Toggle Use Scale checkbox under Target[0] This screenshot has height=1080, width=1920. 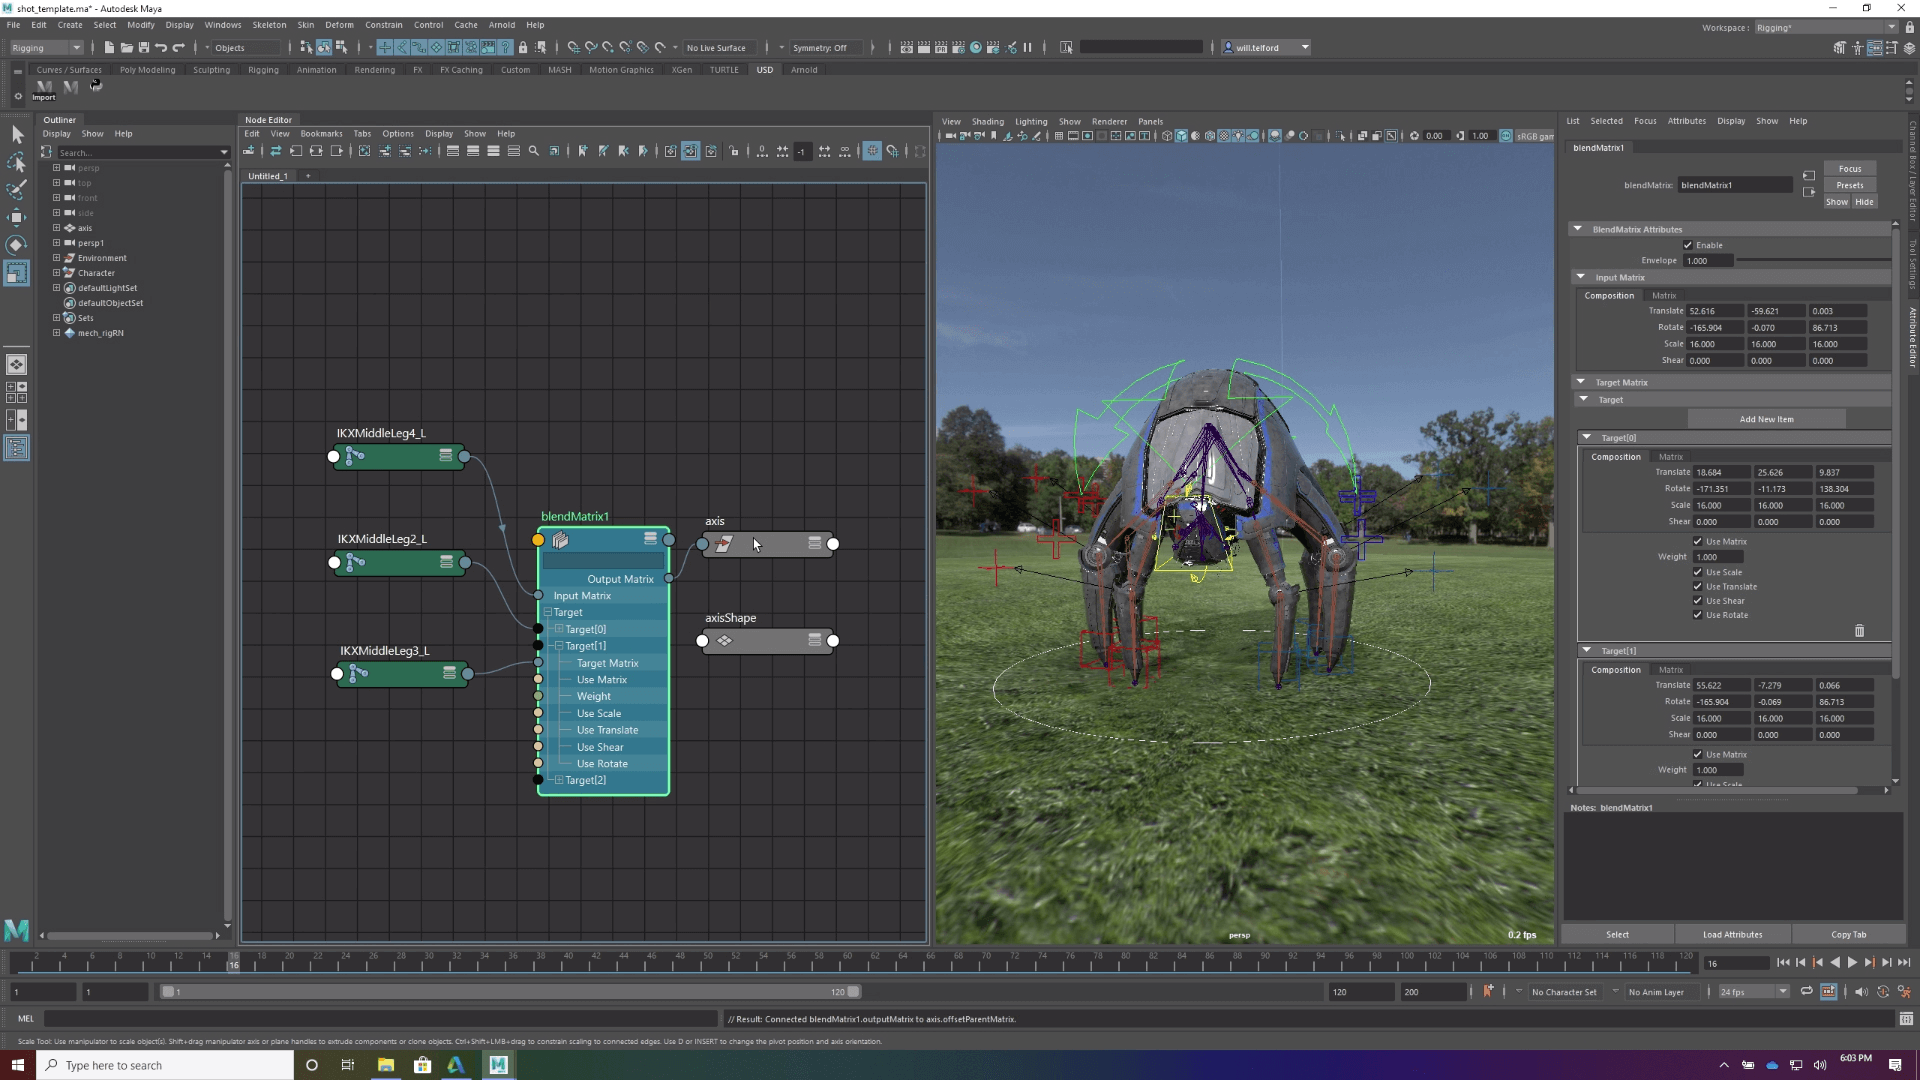pos(1698,573)
